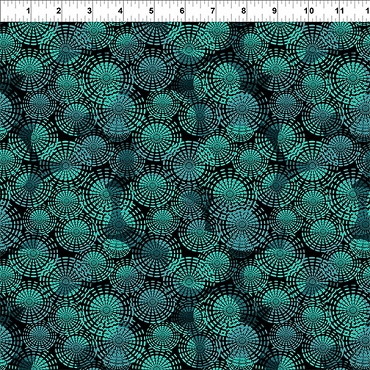
Task: Click the ruler number 6
Action: (x=182, y=11)
